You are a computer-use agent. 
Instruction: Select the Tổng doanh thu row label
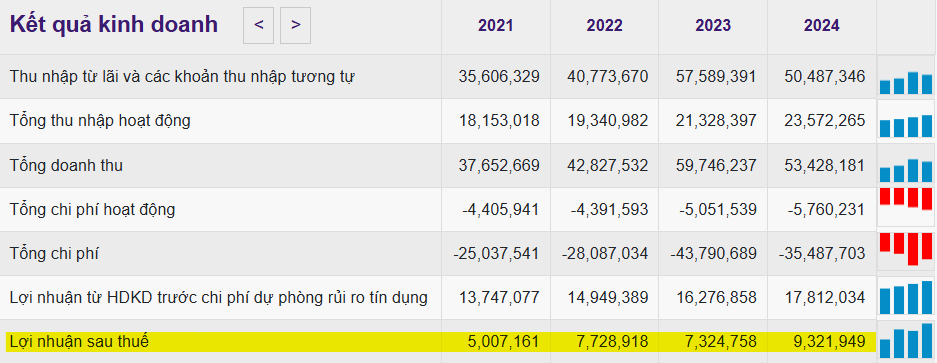coord(66,165)
